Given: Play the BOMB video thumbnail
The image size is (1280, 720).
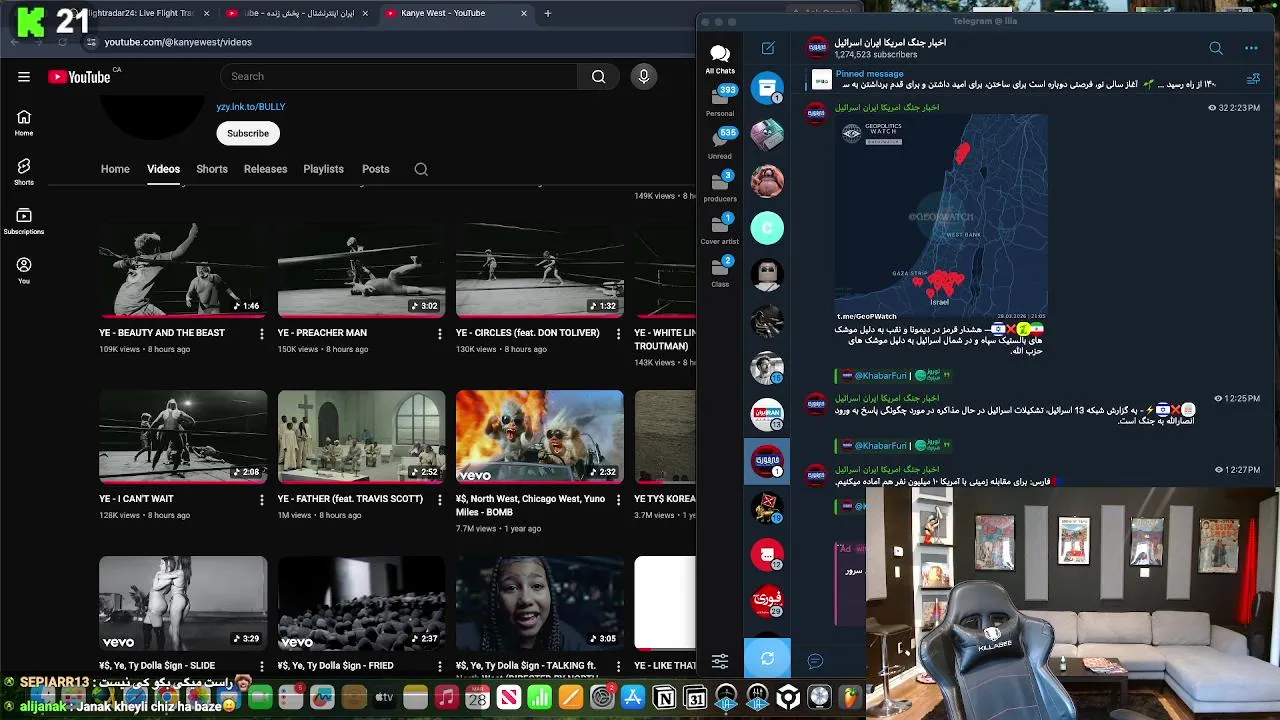Looking at the screenshot, I should pos(539,436).
